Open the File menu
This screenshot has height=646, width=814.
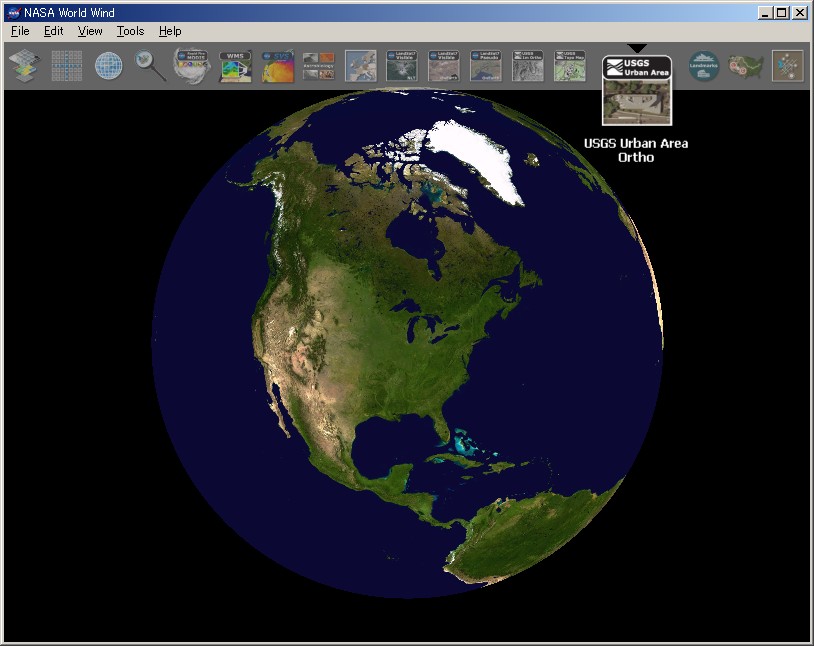(x=18, y=31)
